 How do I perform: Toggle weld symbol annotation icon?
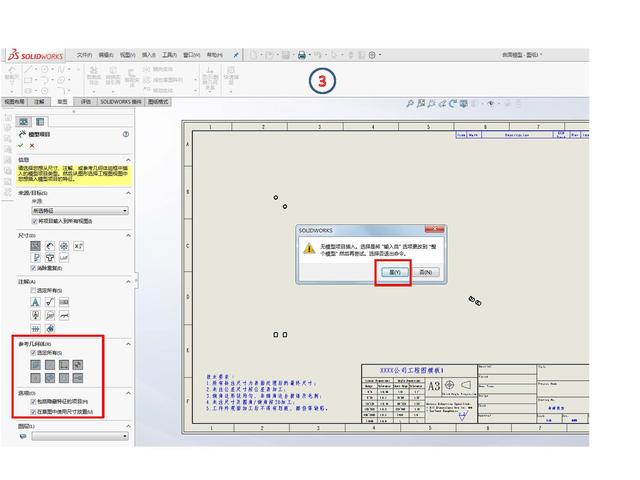pyautogui.click(x=64, y=315)
